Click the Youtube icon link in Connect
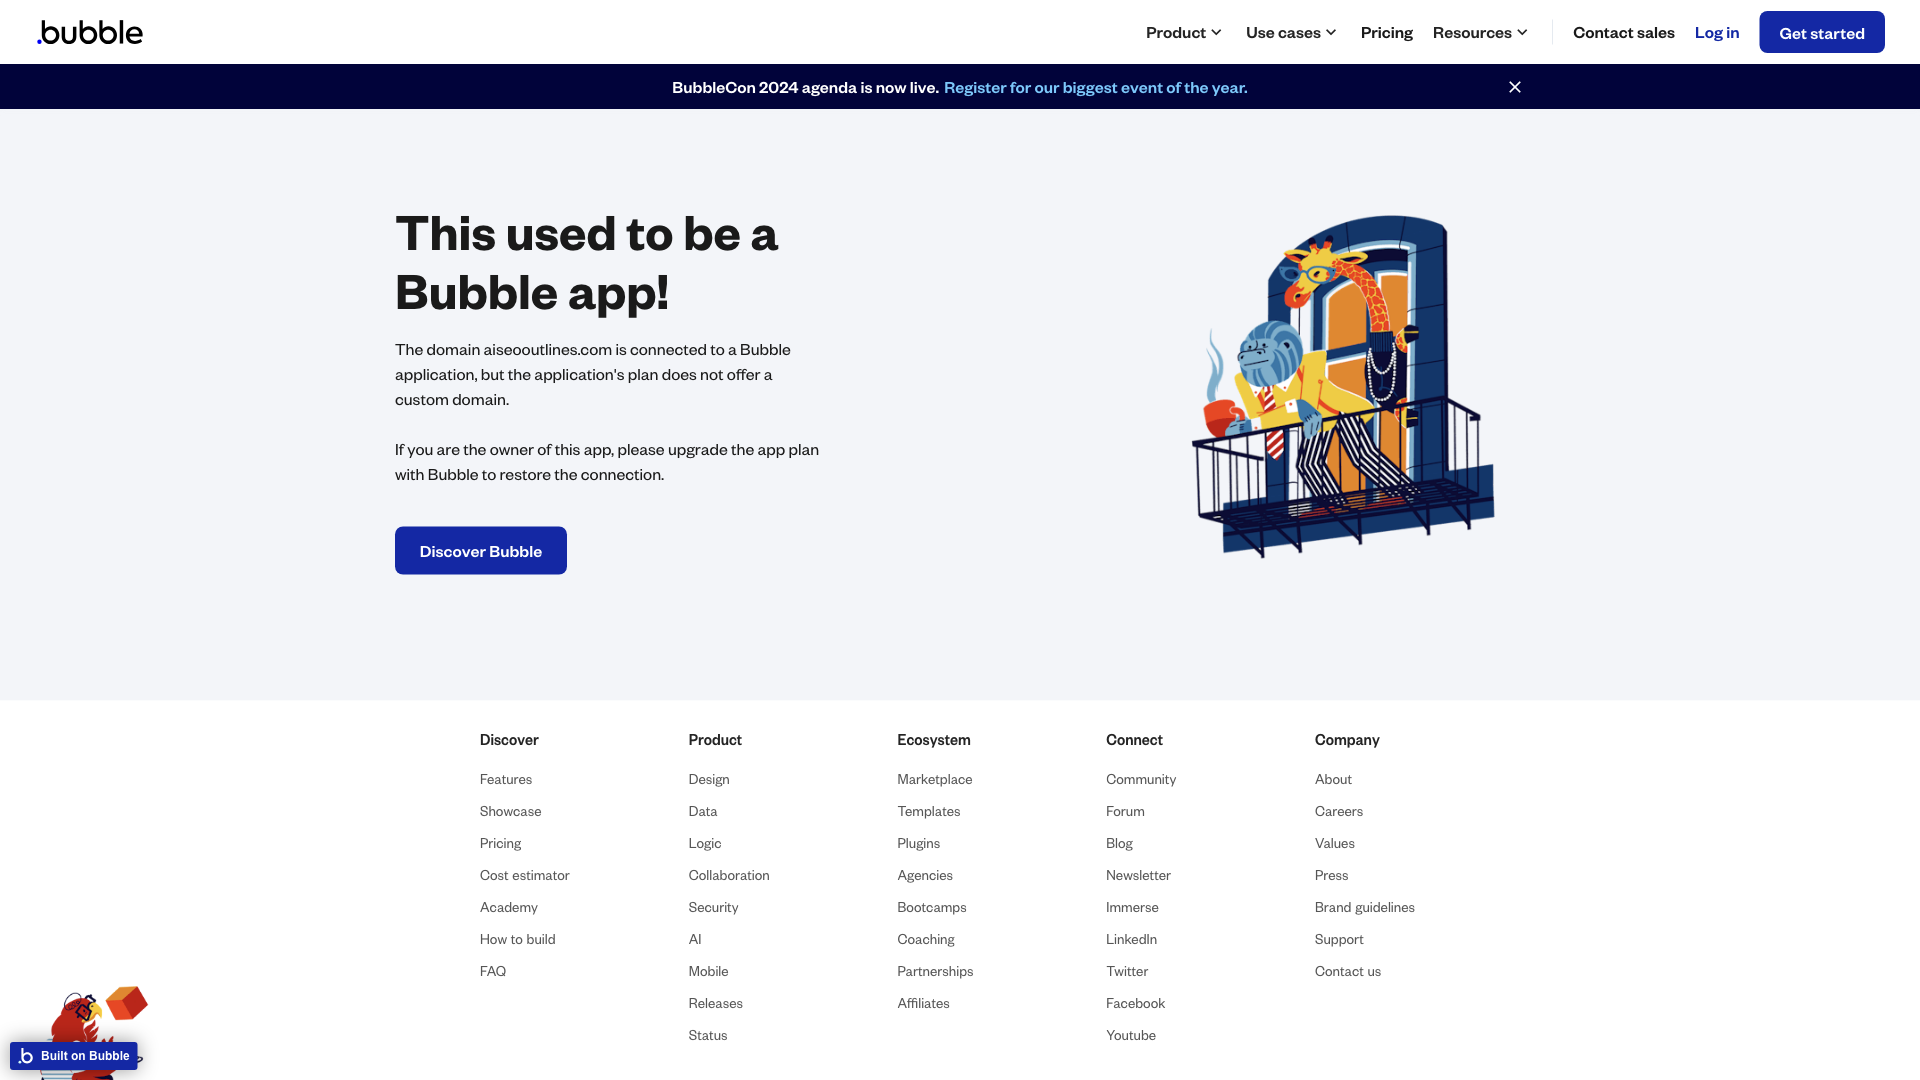 [1130, 1034]
